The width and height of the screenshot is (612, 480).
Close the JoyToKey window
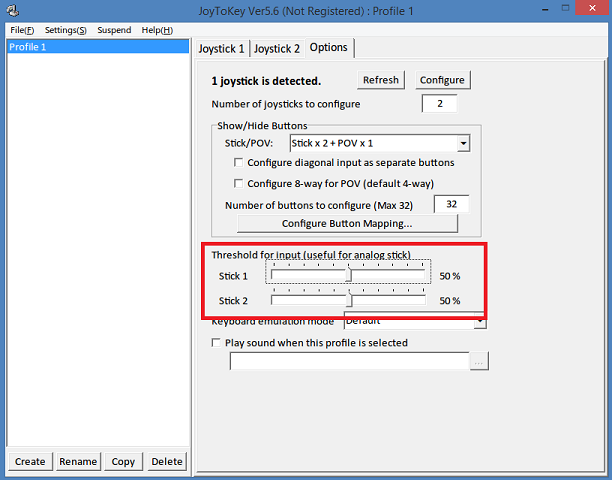pyautogui.click(x=592, y=8)
